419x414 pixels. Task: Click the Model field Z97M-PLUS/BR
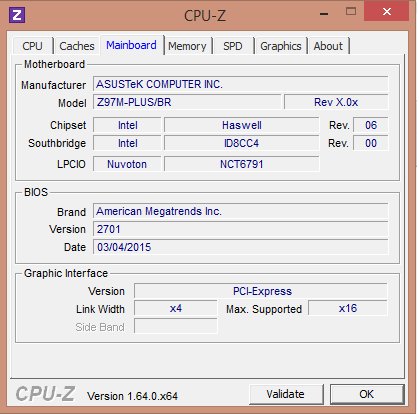(x=187, y=102)
